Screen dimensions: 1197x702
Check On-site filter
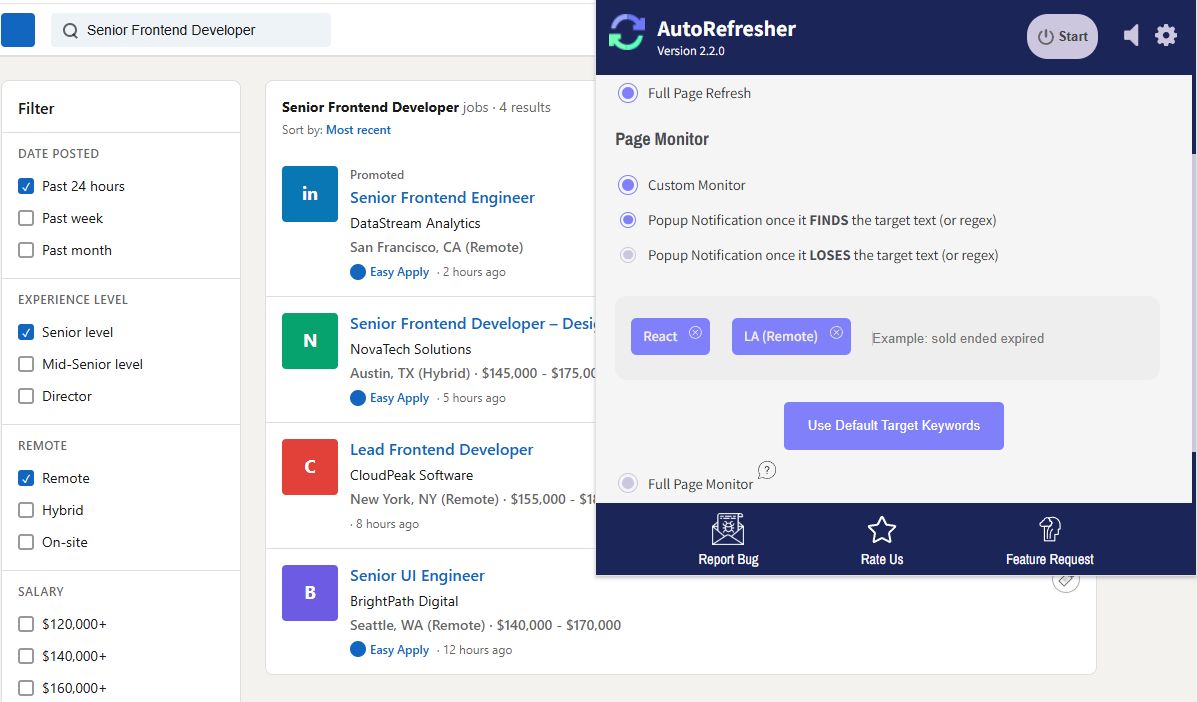(x=26, y=543)
